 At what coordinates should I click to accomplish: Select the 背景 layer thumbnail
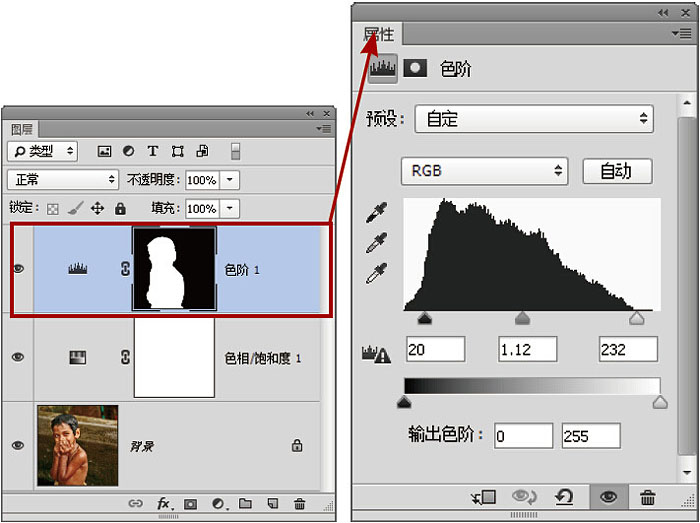tap(77, 446)
